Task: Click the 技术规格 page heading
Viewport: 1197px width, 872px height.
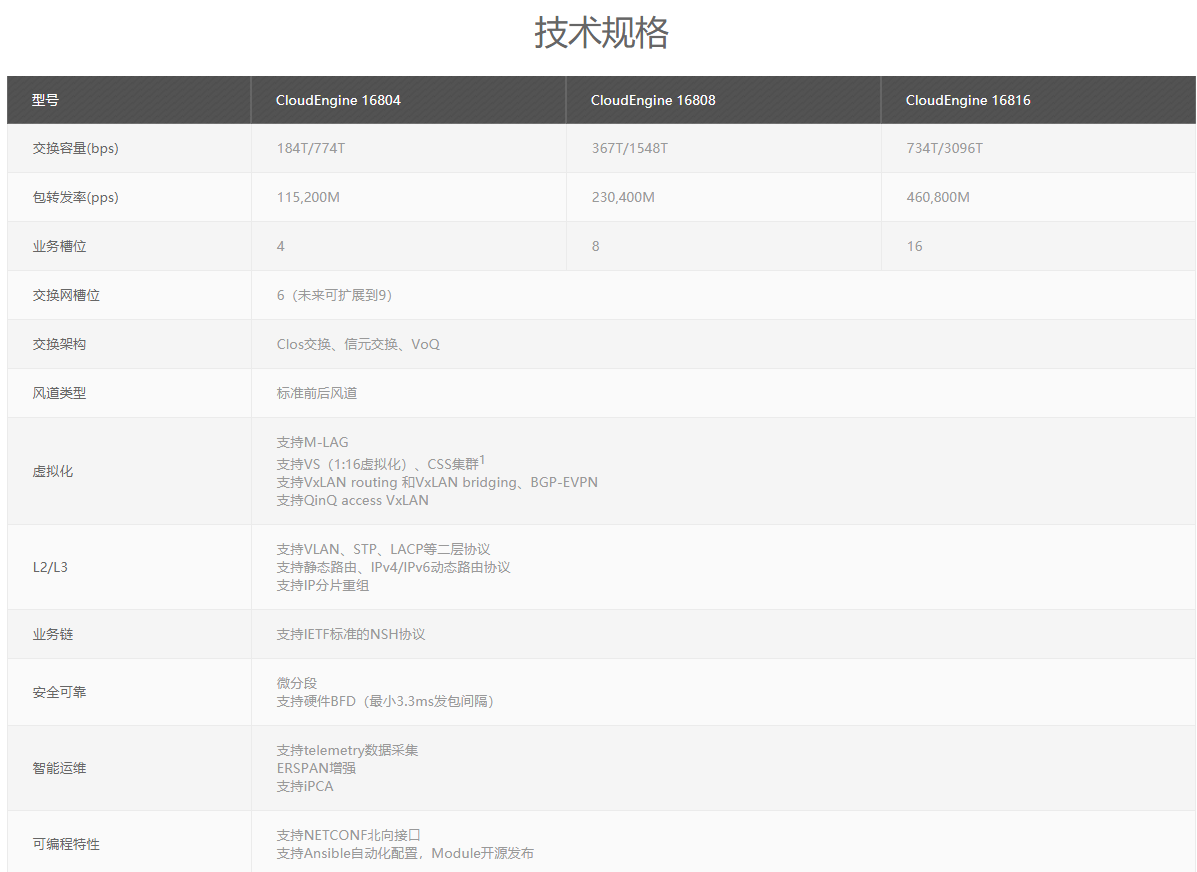Action: (601, 32)
